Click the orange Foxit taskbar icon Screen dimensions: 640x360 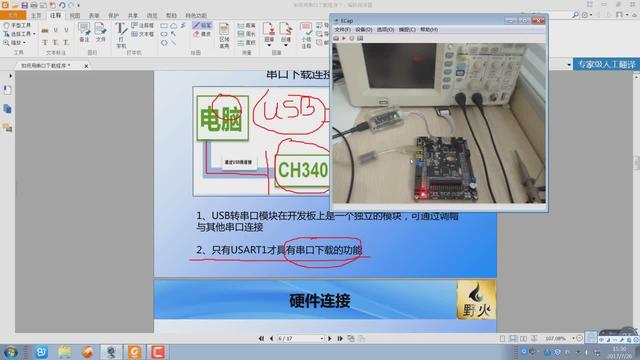[135, 351]
